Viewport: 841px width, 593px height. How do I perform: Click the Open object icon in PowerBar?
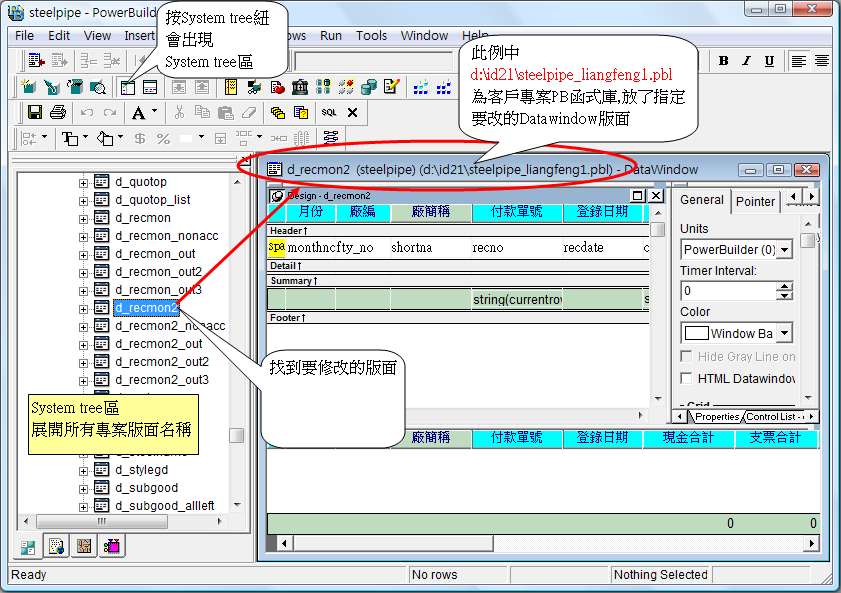point(75,87)
